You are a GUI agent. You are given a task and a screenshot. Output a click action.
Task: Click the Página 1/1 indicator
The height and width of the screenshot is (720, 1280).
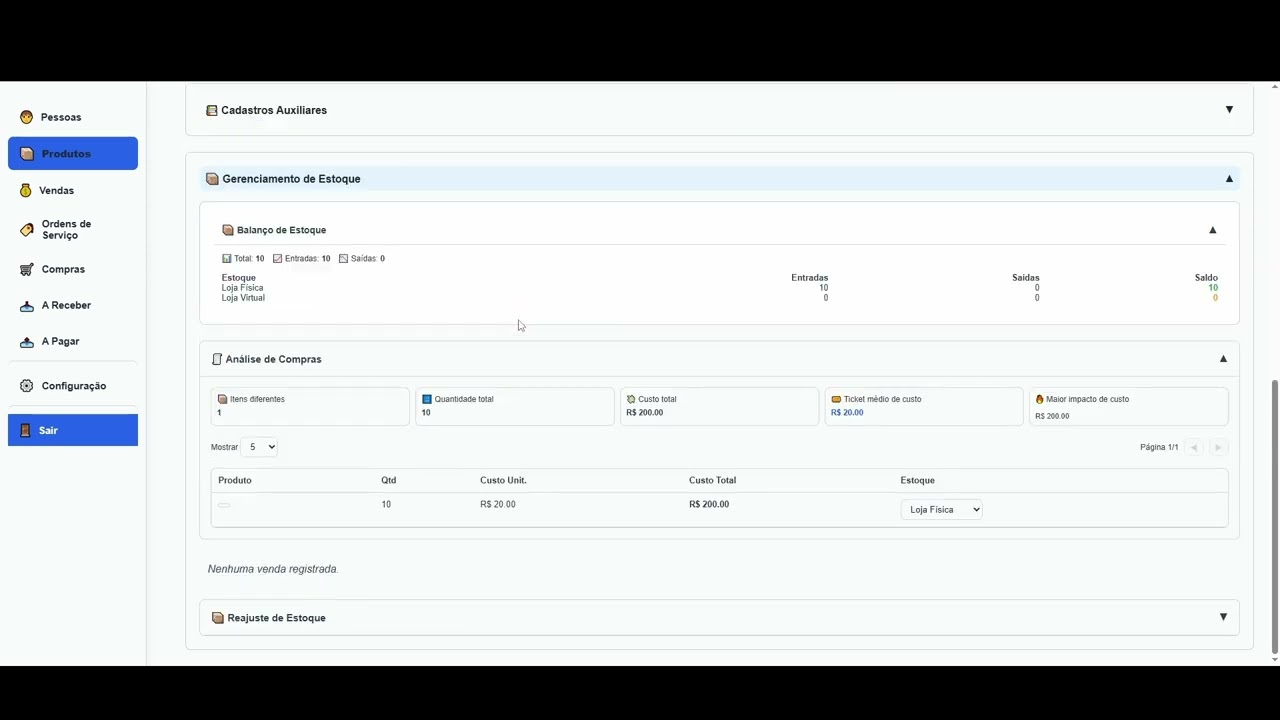point(1159,447)
